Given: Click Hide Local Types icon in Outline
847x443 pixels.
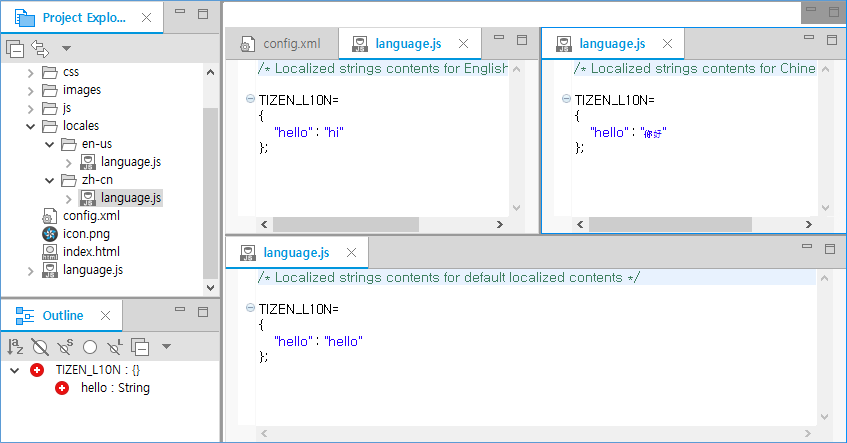Looking at the screenshot, I should [115, 347].
